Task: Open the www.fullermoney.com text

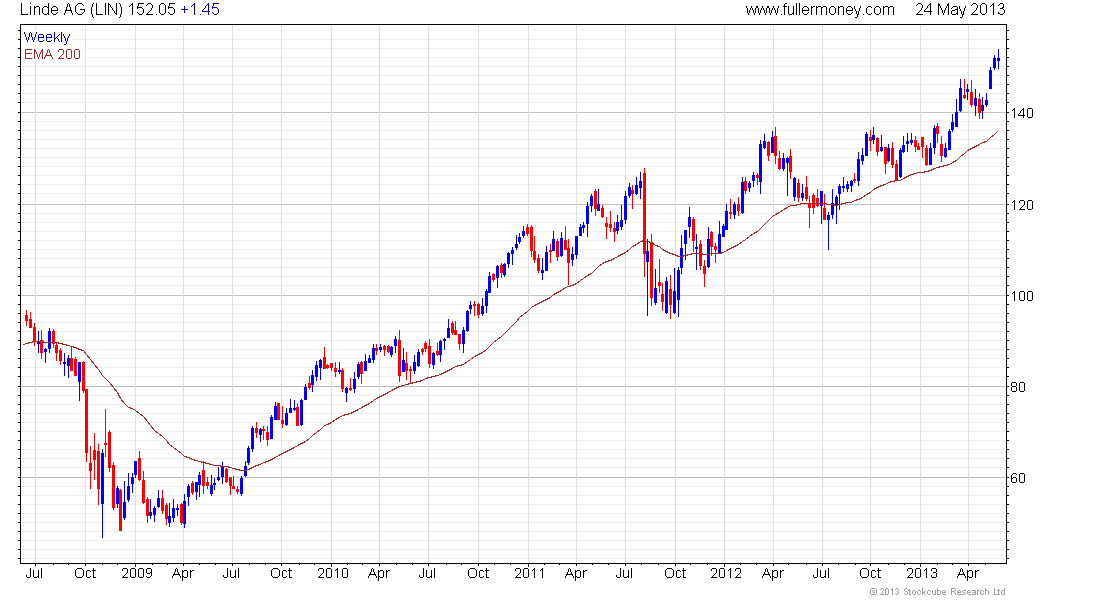Action: point(820,10)
